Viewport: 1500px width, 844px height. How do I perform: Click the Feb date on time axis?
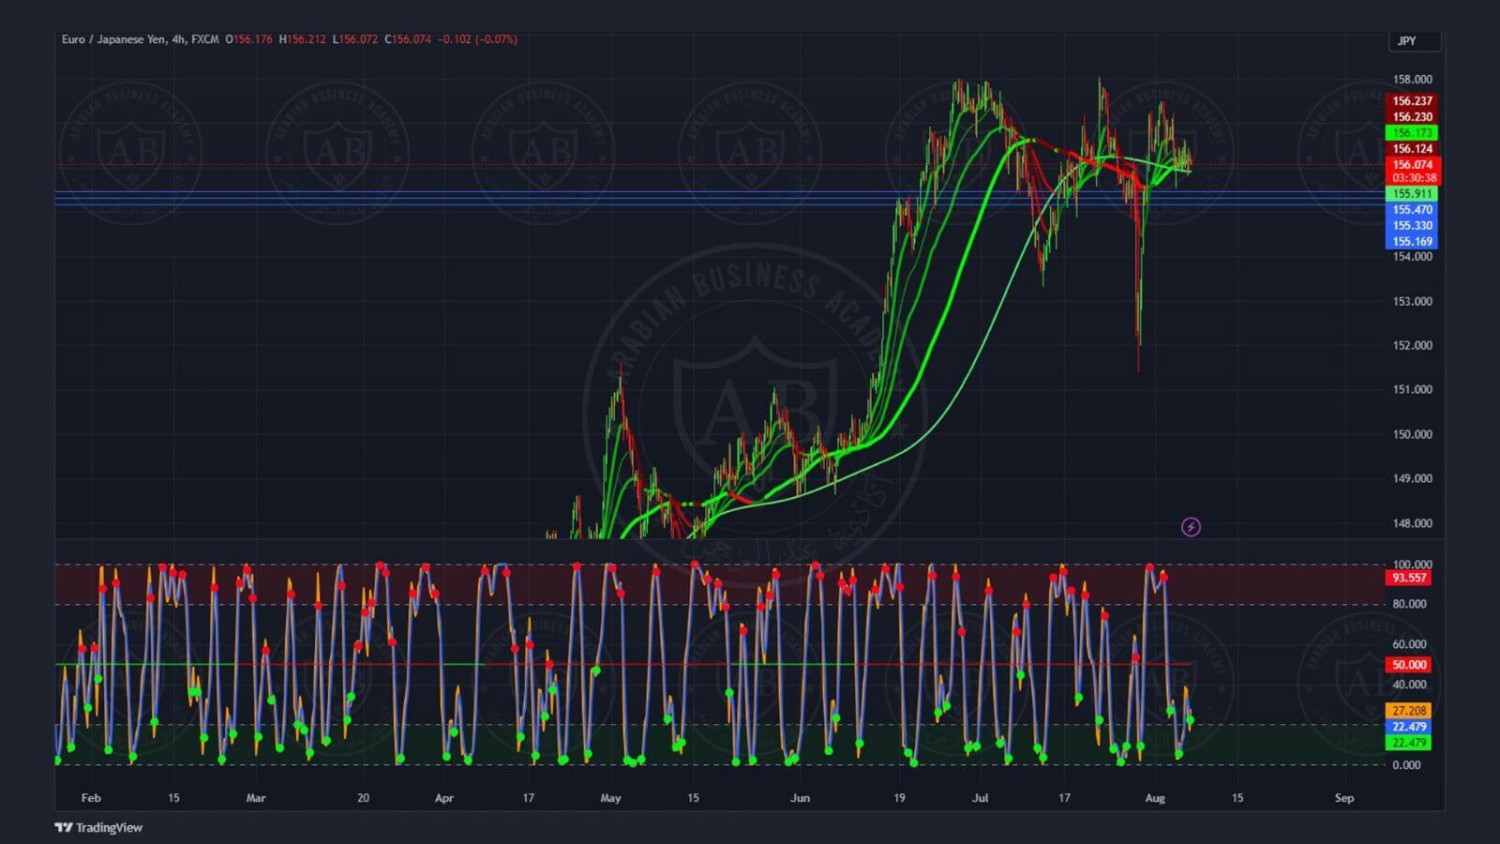click(91, 798)
